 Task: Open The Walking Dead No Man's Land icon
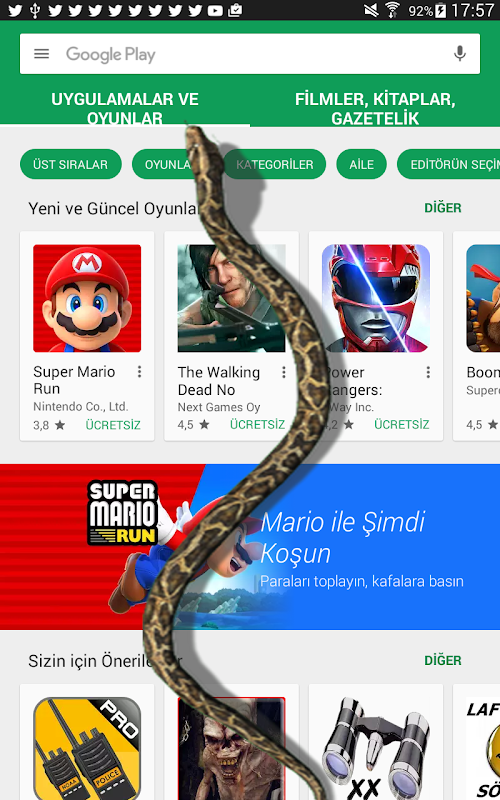pos(231,298)
